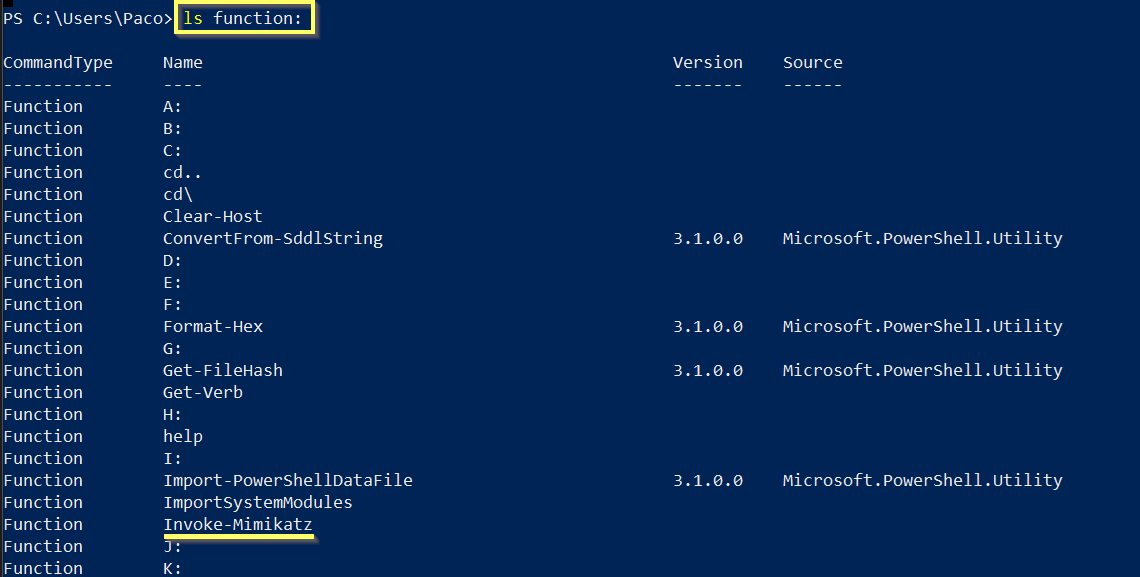Image resolution: width=1140 pixels, height=577 pixels.
Task: Click the cd\ function entry
Action: point(178,194)
